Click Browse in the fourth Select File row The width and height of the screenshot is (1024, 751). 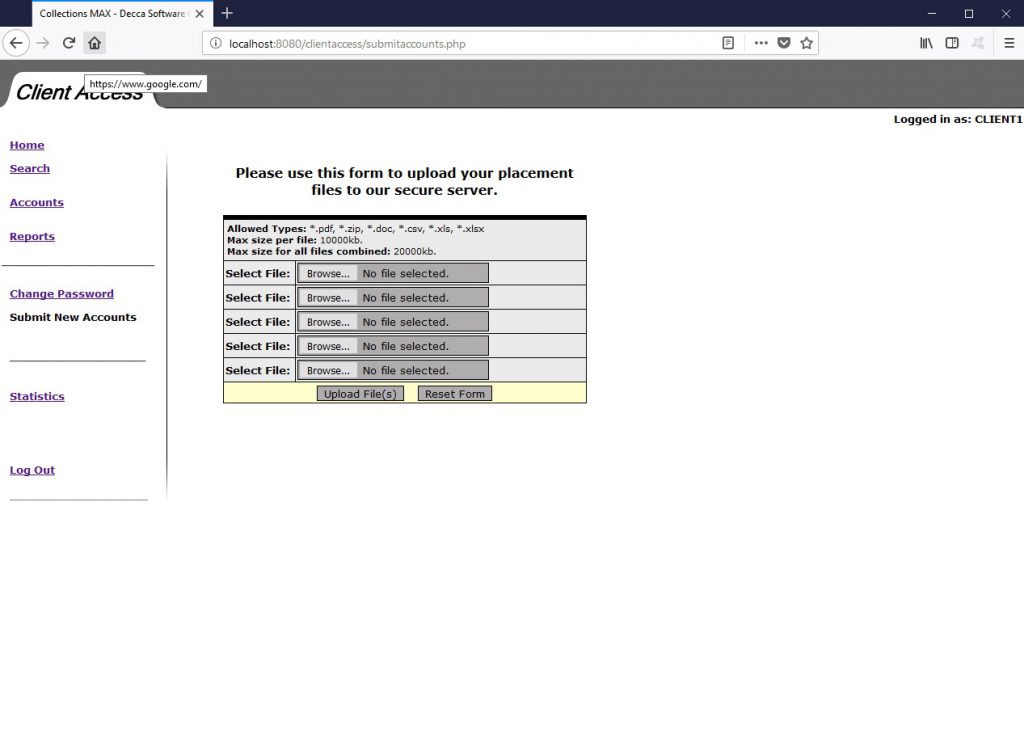coord(328,346)
